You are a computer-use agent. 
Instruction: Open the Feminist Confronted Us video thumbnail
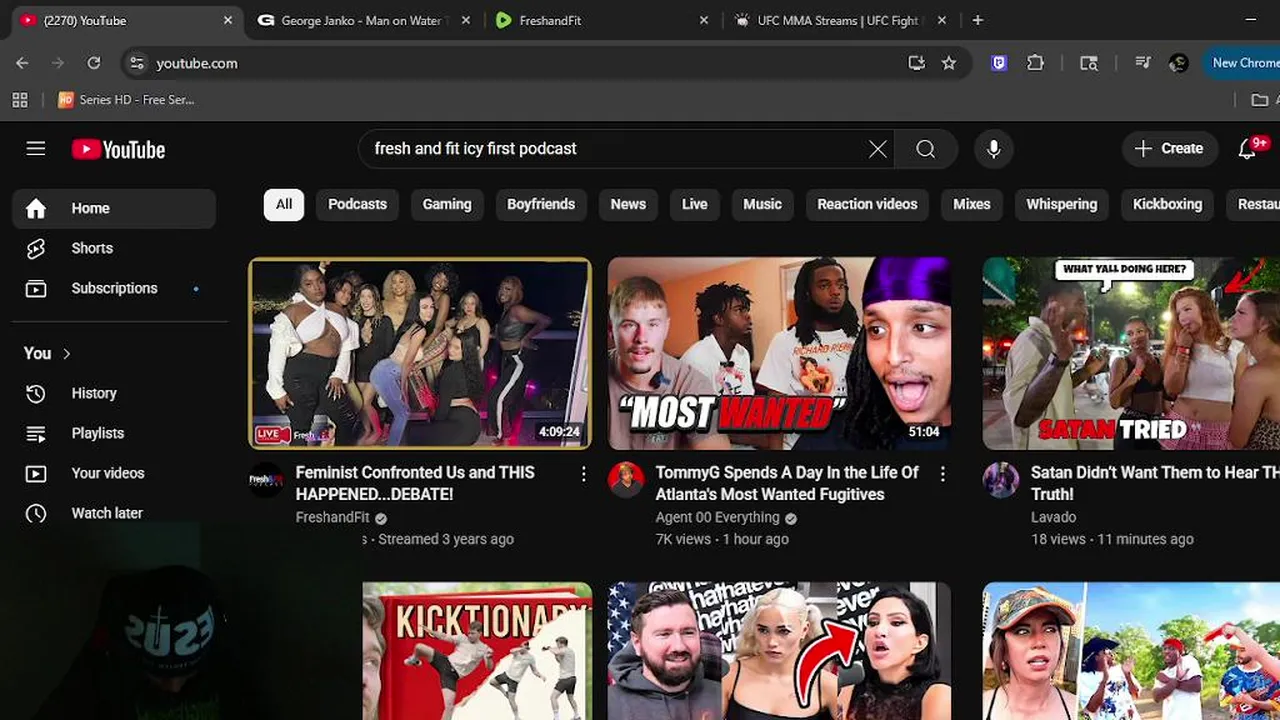coord(420,353)
